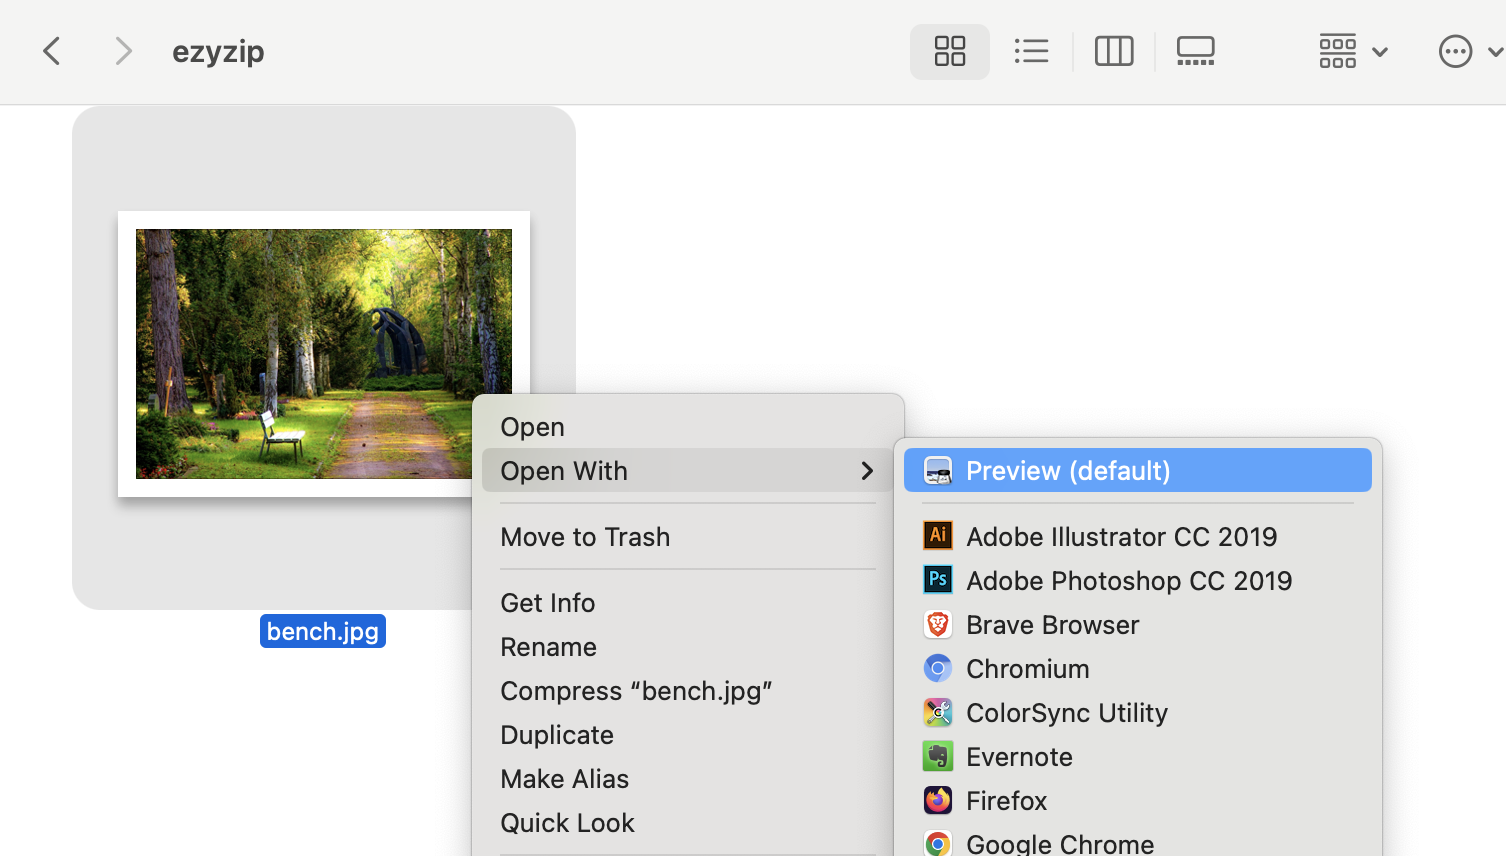Switch to list view mode
Image resolution: width=1506 pixels, height=856 pixels.
click(1032, 51)
